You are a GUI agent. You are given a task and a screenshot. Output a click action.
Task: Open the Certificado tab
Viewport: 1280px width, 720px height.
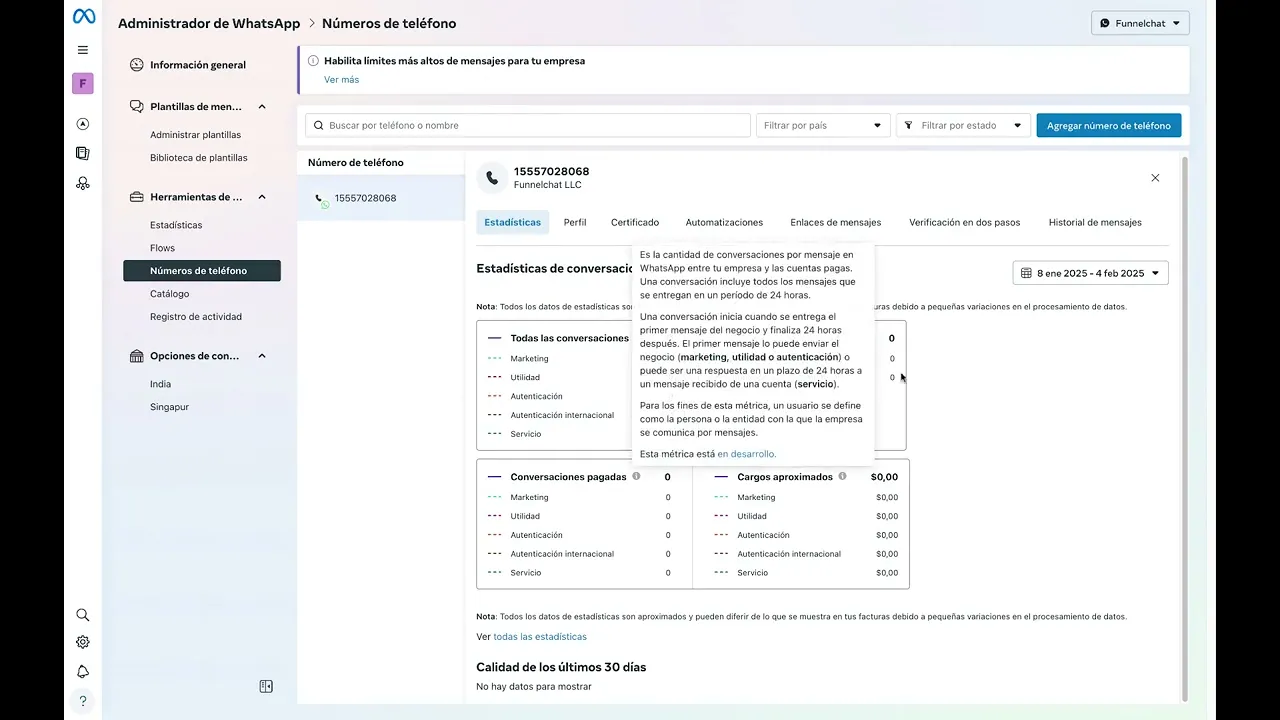pos(635,222)
